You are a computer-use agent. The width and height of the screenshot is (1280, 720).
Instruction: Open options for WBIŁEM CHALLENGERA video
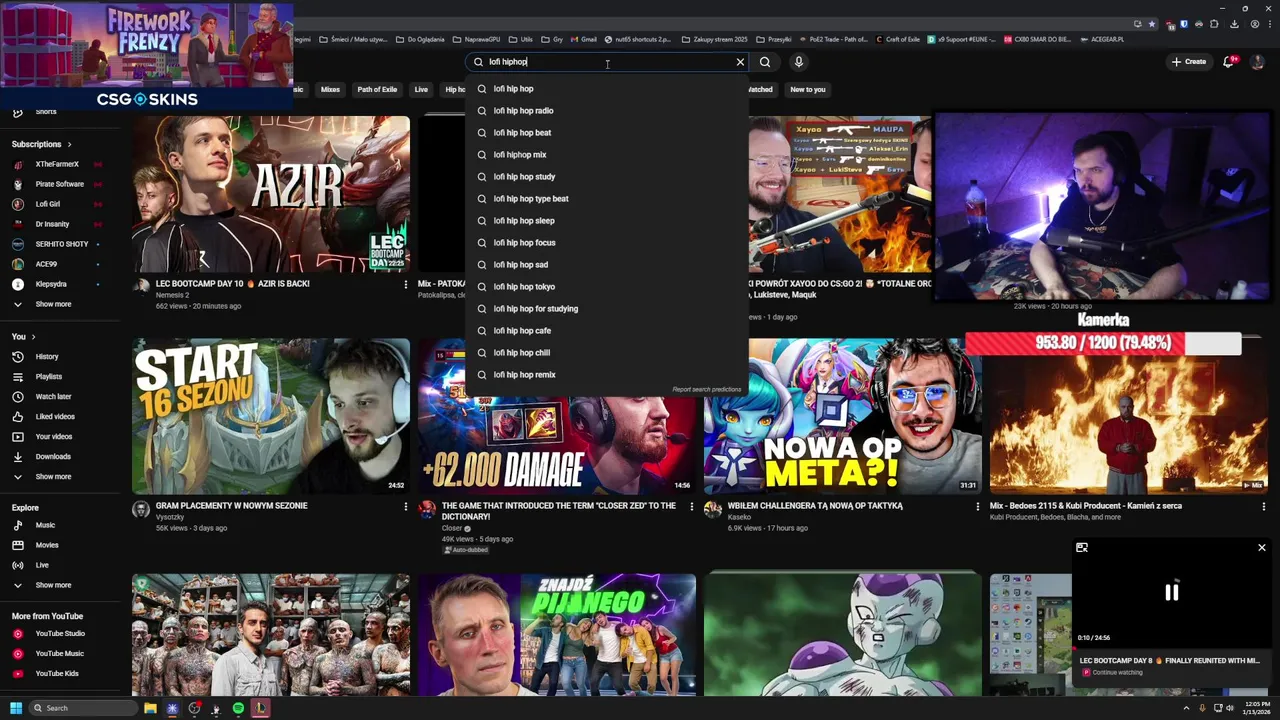point(977,507)
